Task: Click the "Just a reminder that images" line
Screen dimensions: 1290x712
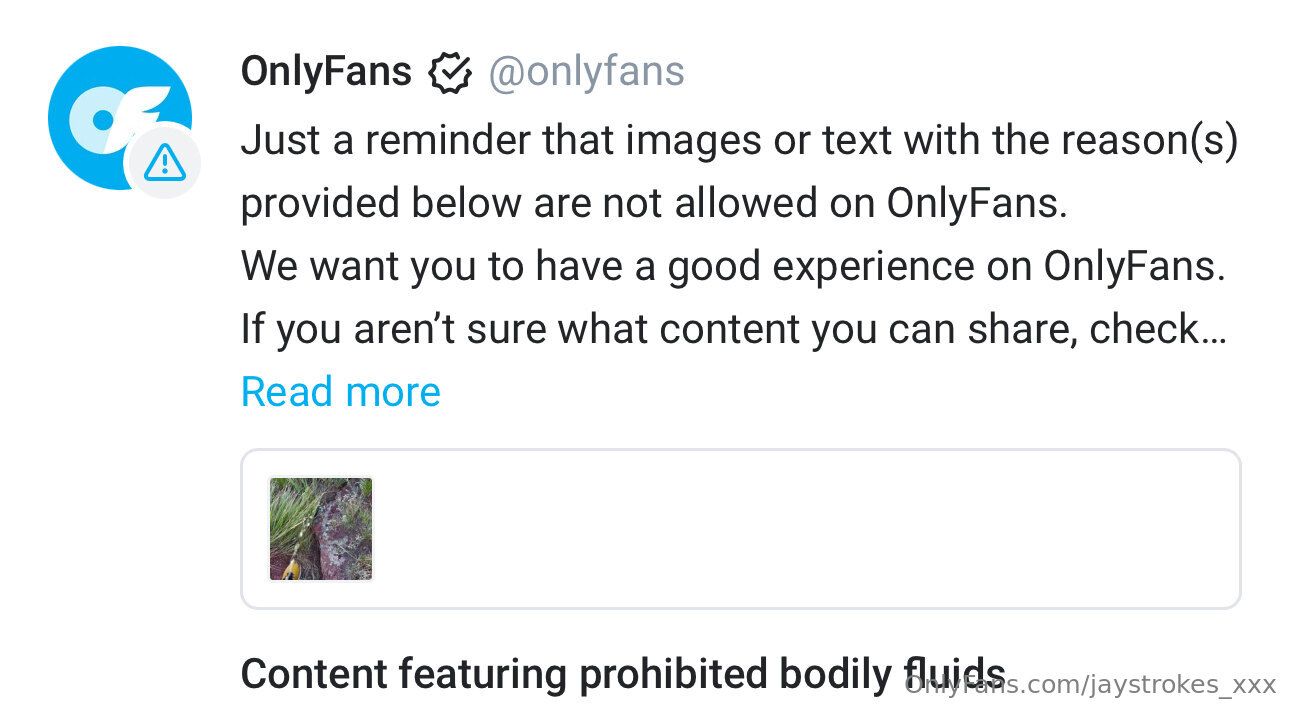Action: [740, 141]
